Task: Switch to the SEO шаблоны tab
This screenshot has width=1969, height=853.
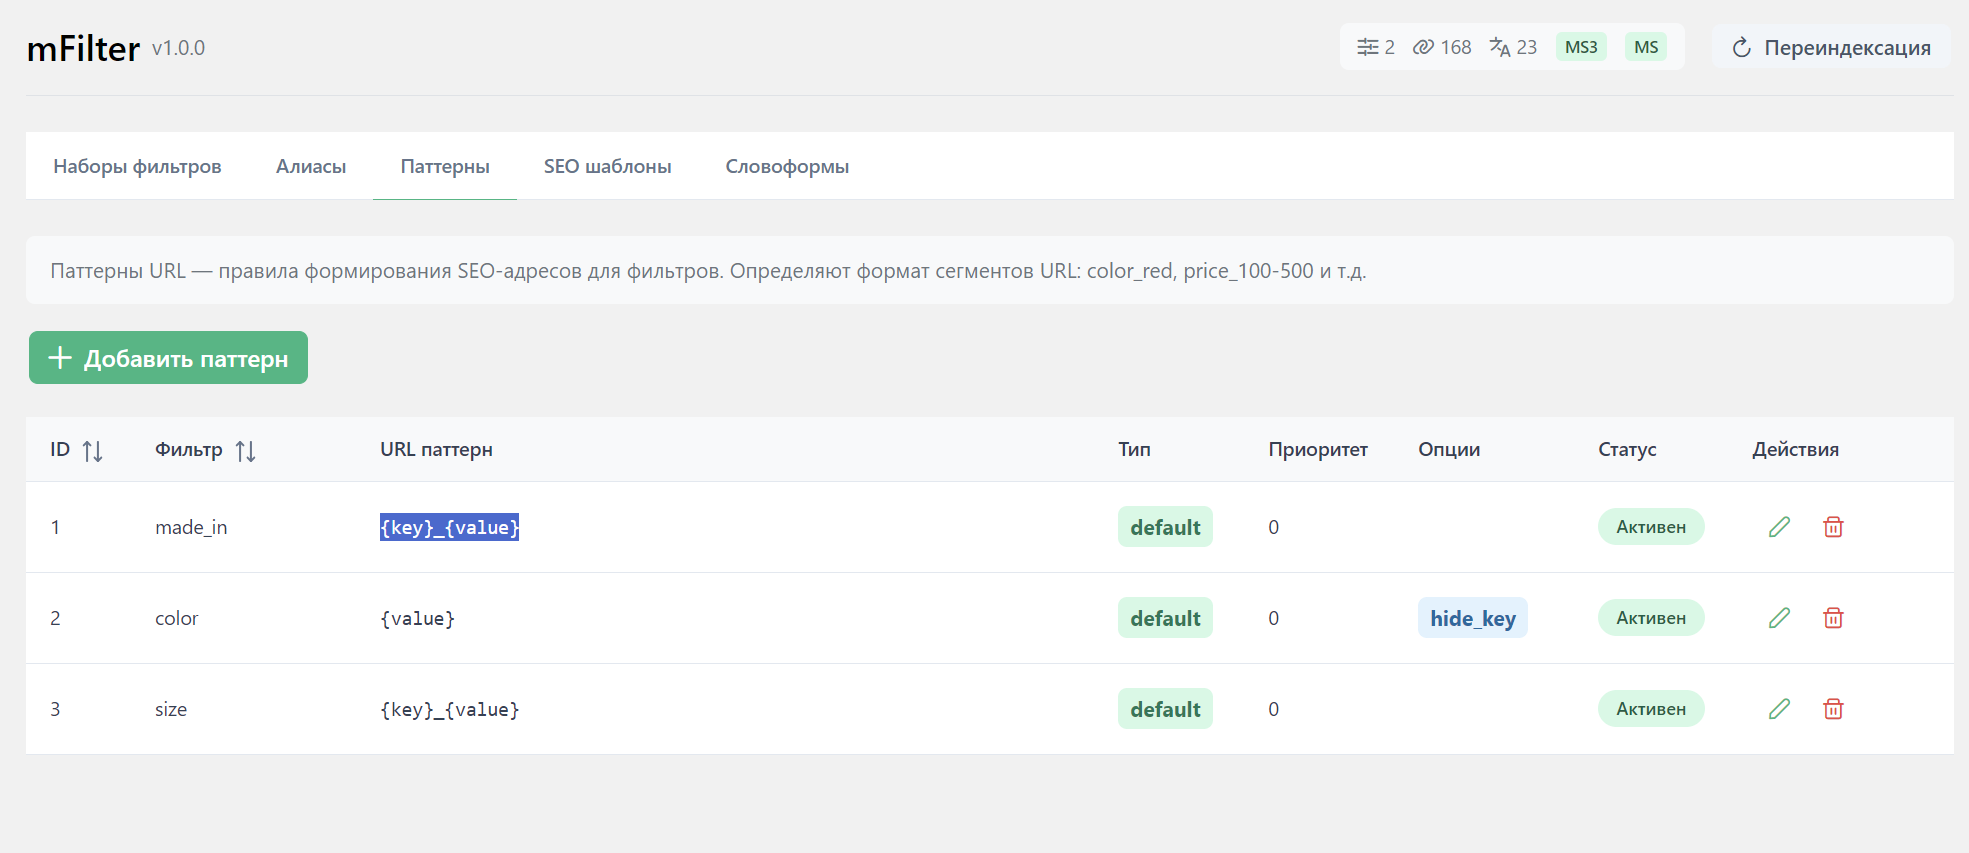Action: click(x=607, y=166)
